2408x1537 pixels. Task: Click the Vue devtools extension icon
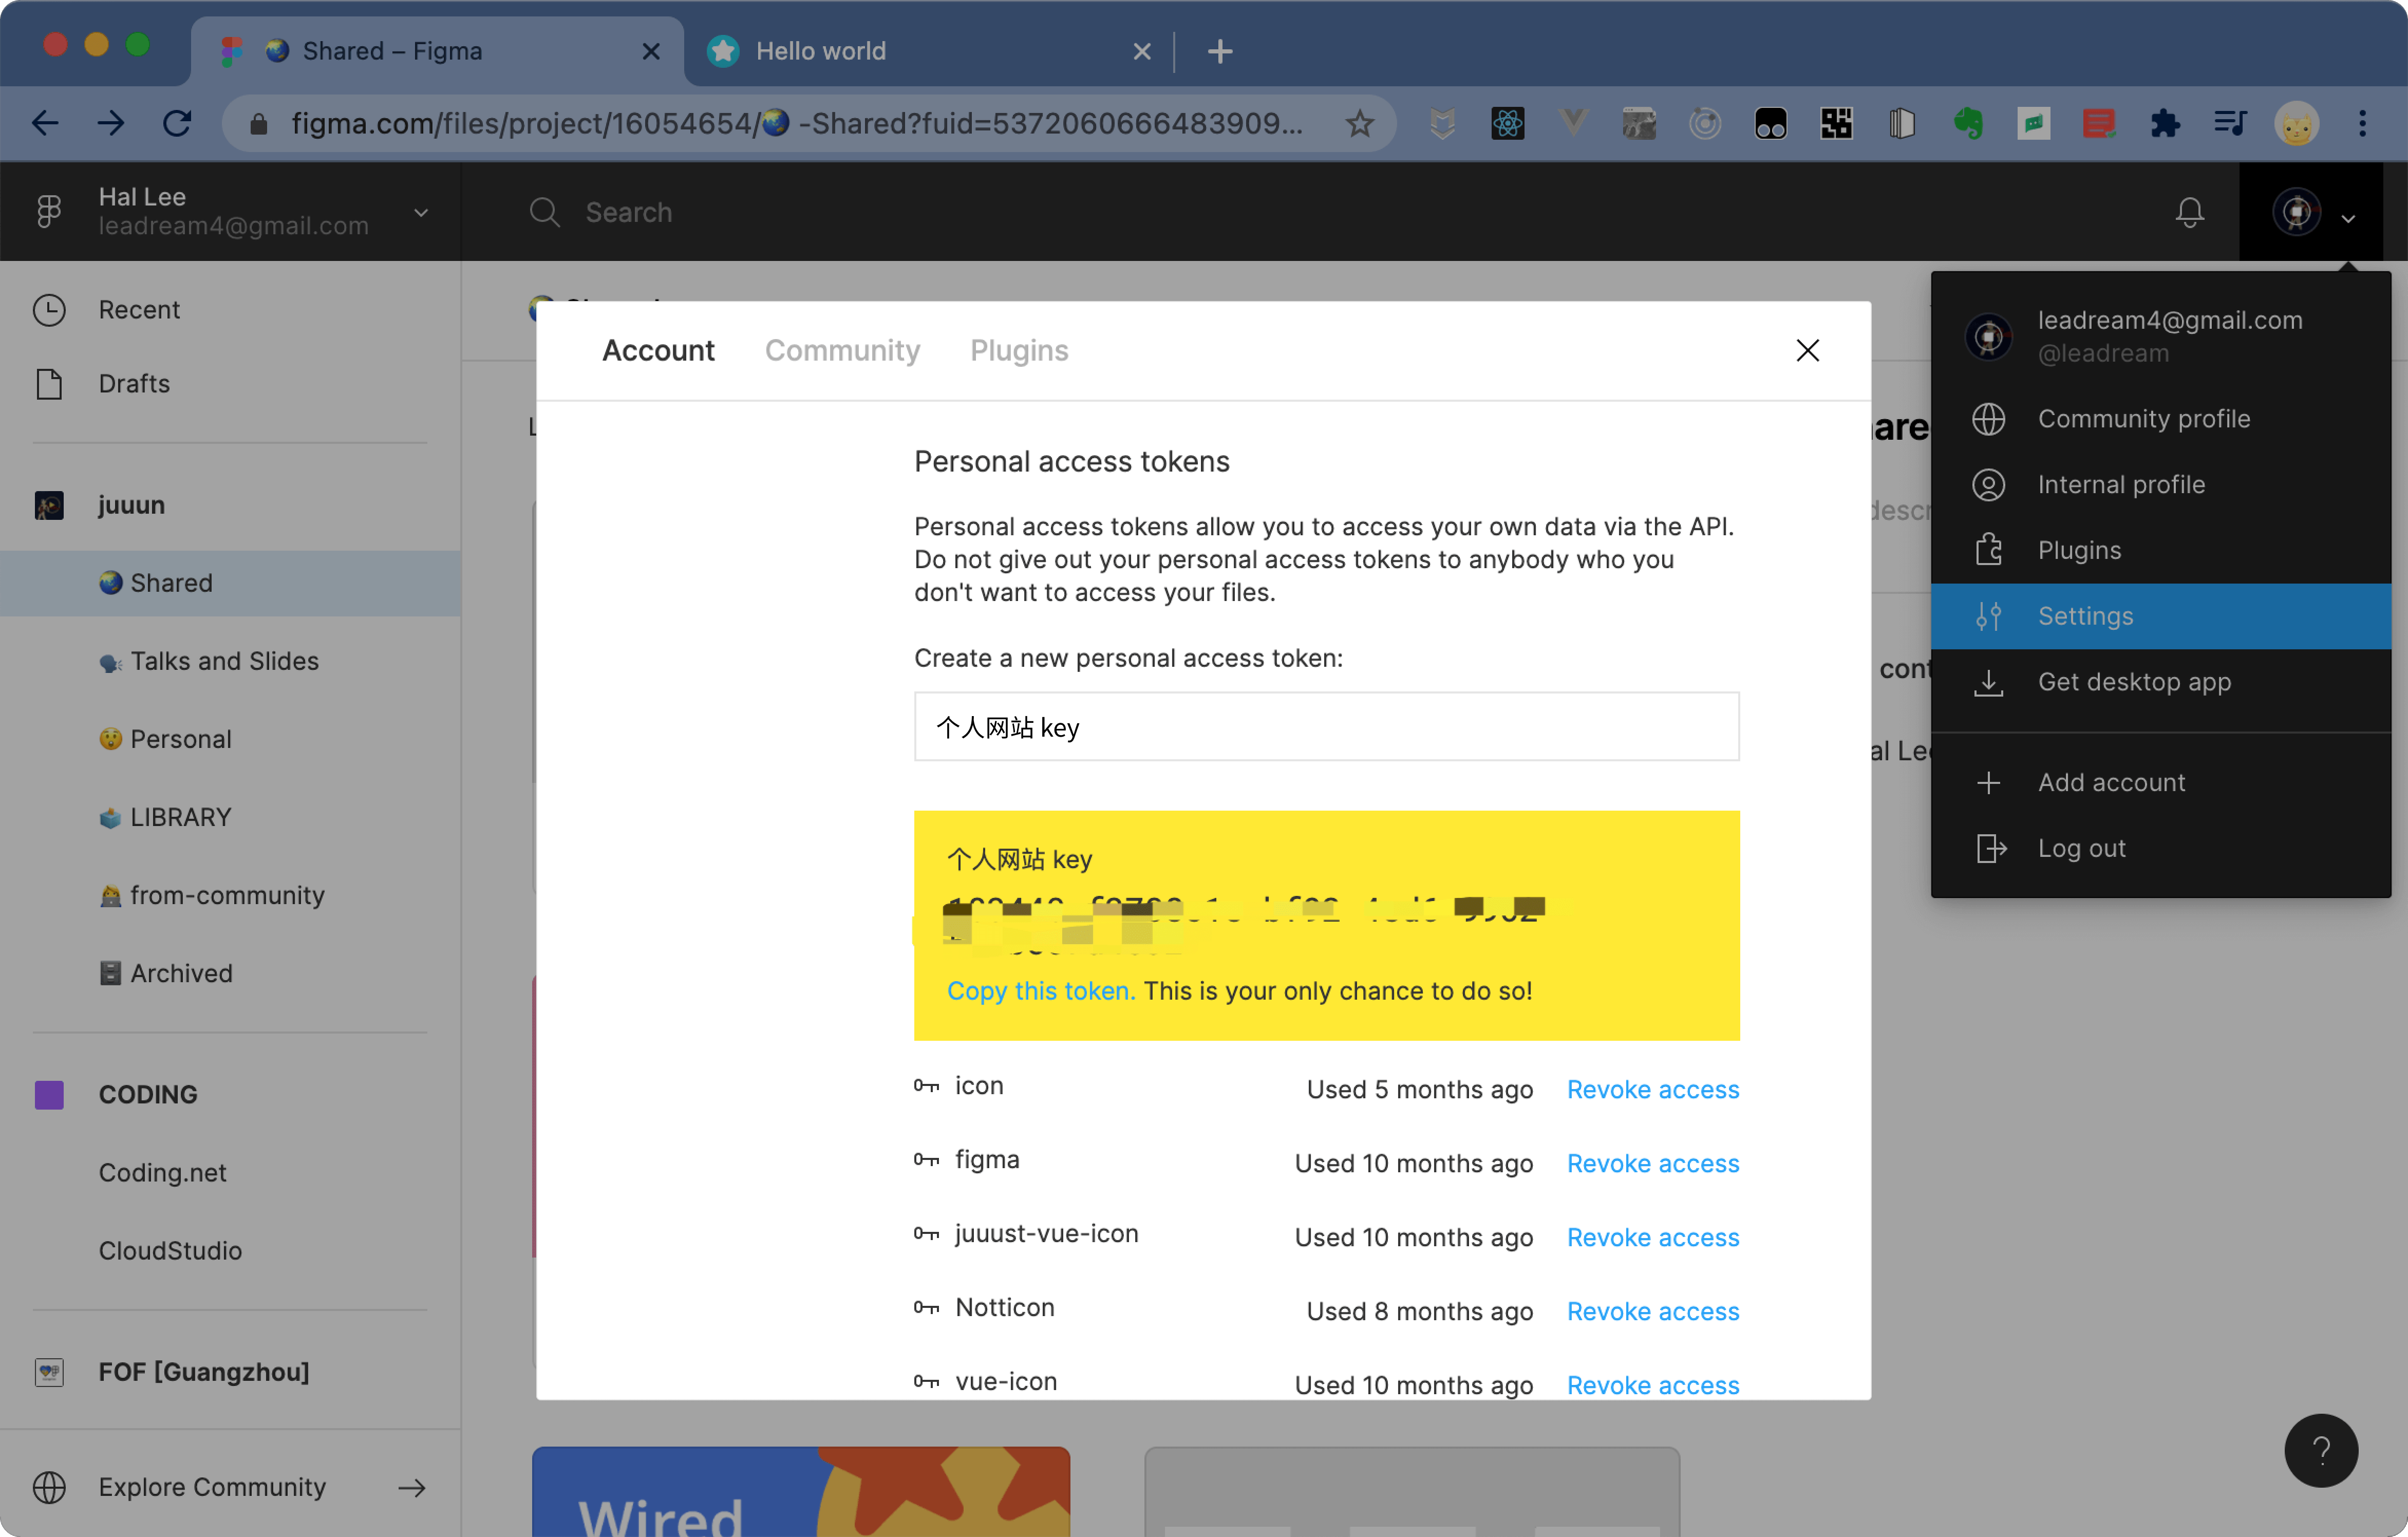[1573, 123]
